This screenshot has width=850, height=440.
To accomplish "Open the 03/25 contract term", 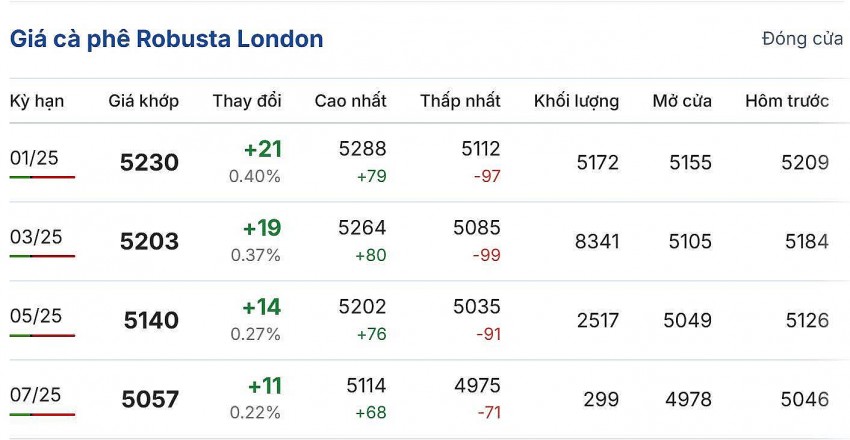I will click(36, 237).
